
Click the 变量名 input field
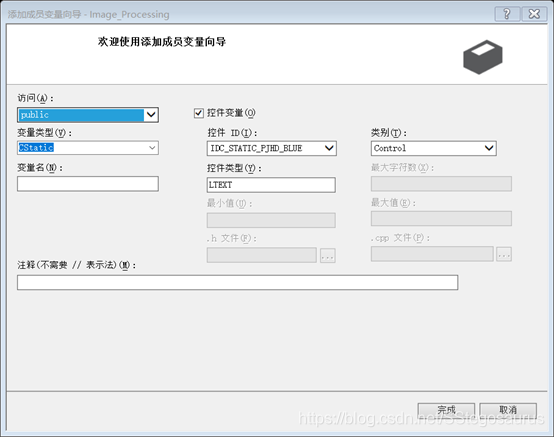[88, 184]
